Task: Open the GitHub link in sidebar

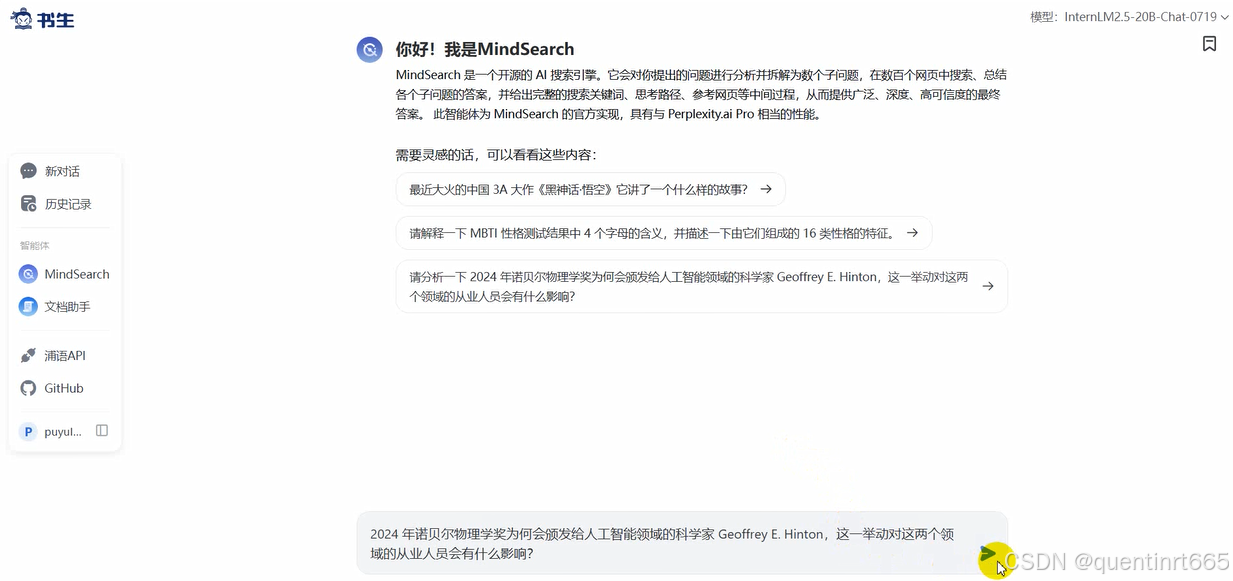Action: pyautogui.click(x=65, y=388)
